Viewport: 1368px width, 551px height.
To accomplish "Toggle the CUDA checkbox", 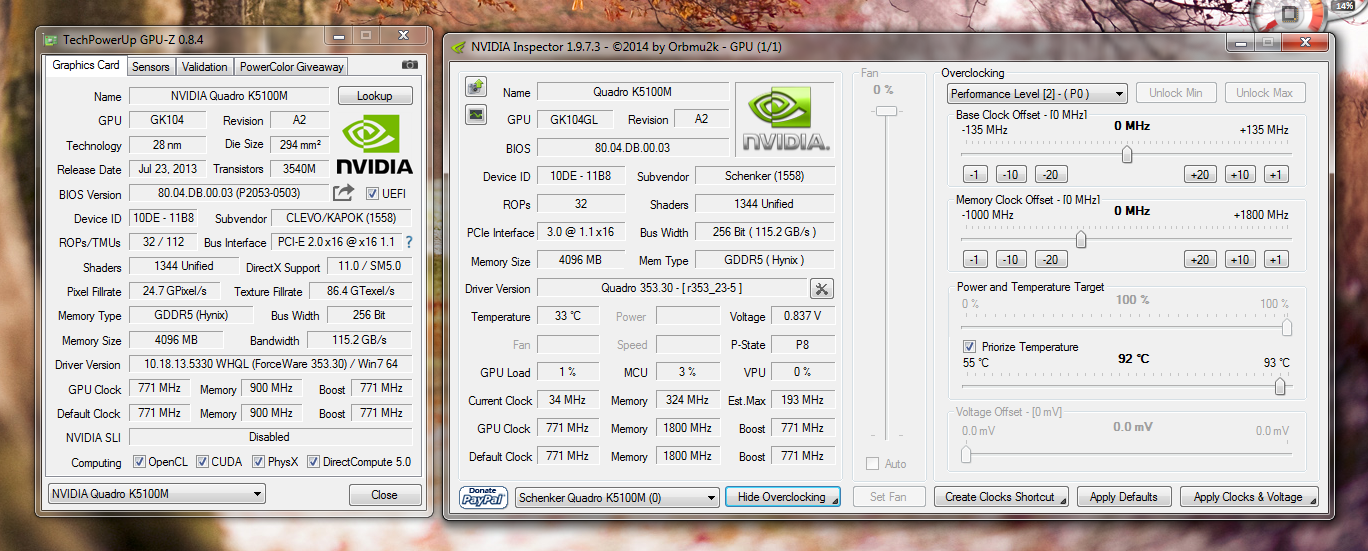I will (203, 462).
